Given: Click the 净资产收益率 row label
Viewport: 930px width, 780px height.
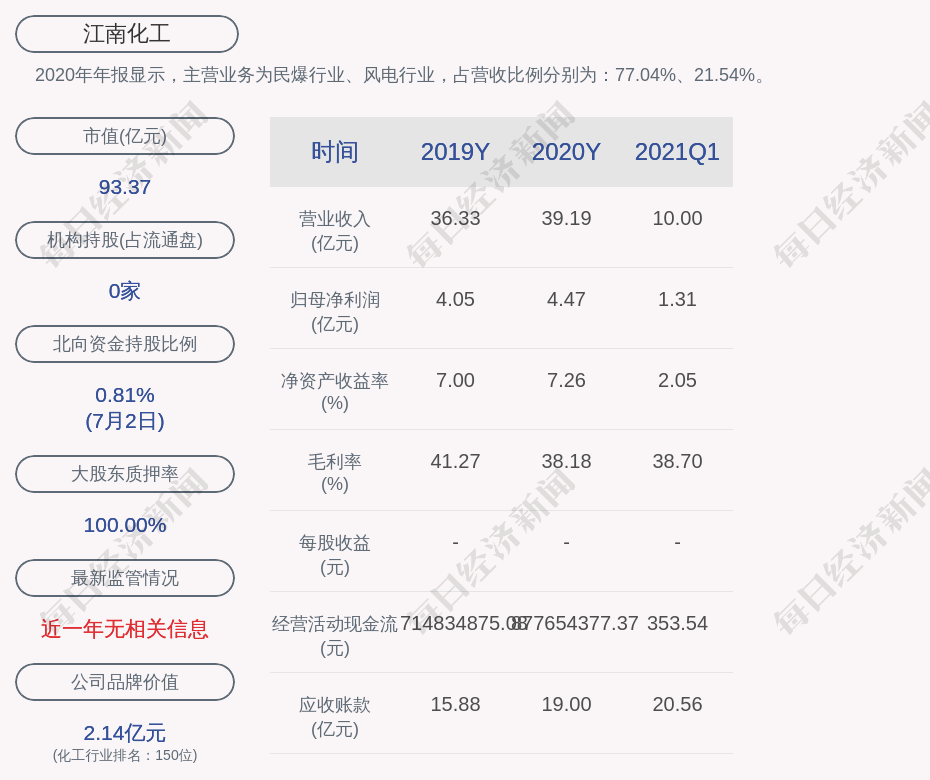Looking at the screenshot, I should (335, 391).
